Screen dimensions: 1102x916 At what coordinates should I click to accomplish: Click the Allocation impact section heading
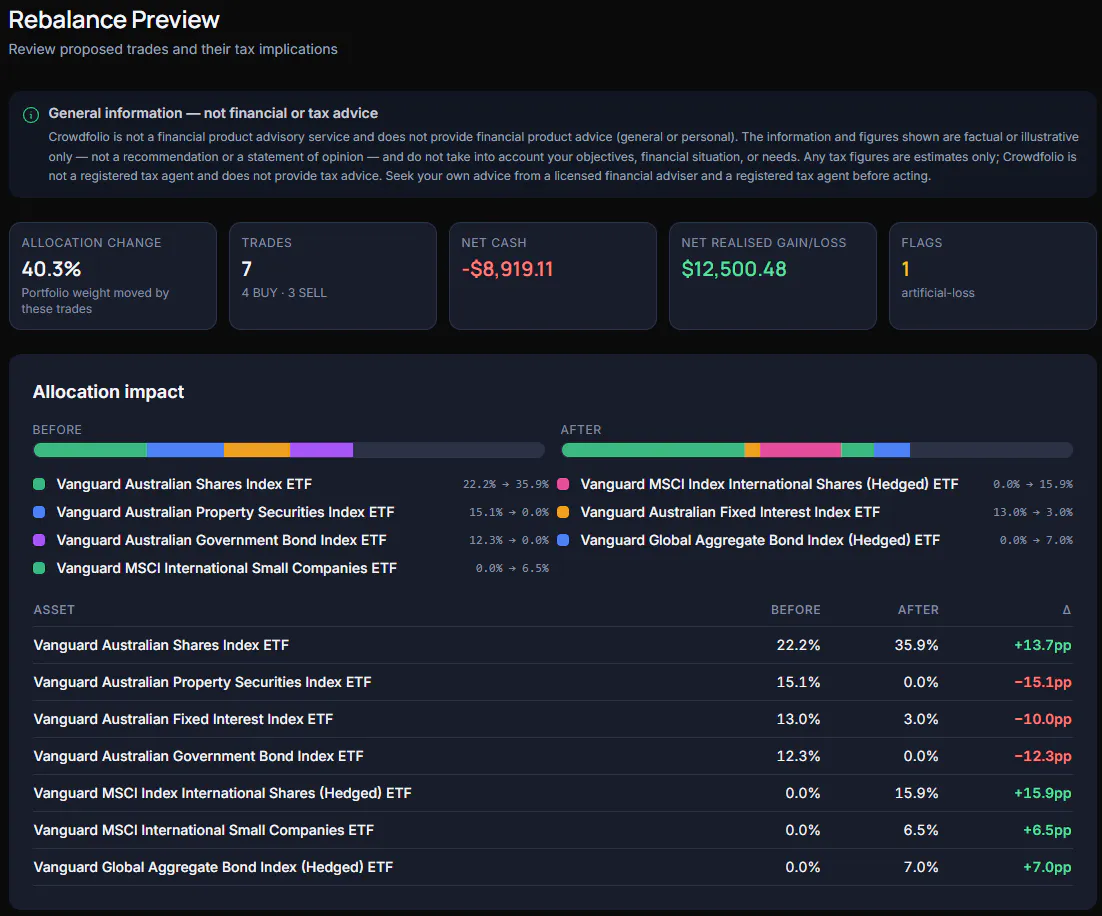tap(108, 392)
